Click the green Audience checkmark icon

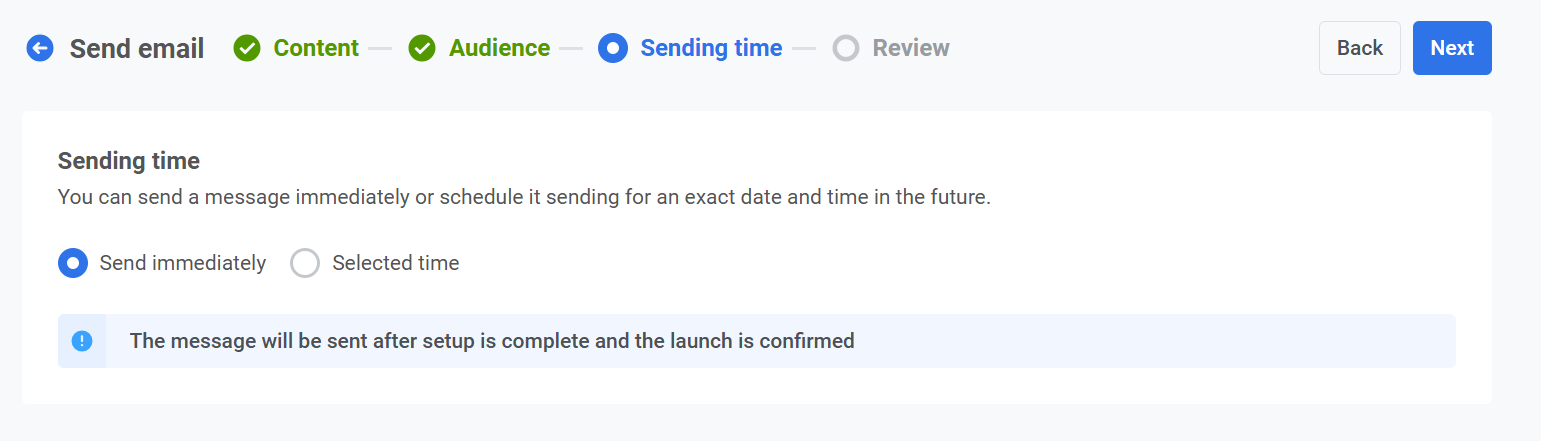click(x=422, y=48)
